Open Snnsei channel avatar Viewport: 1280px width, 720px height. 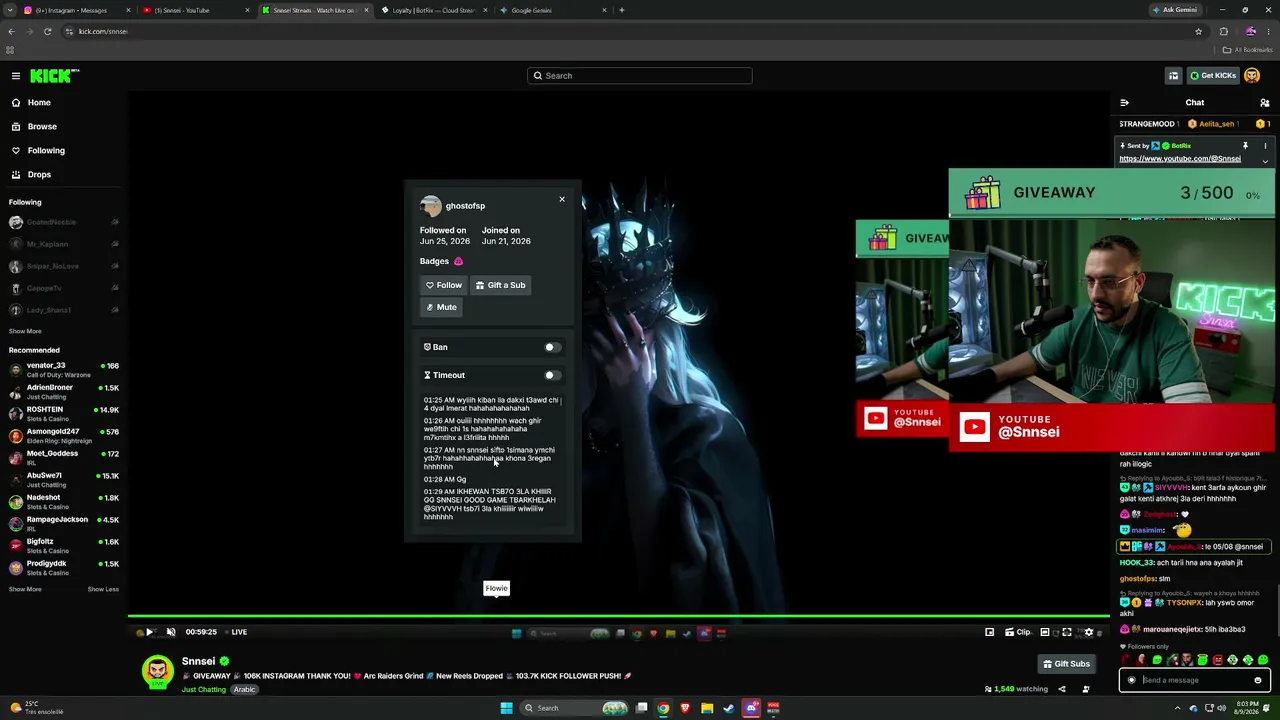(157, 671)
